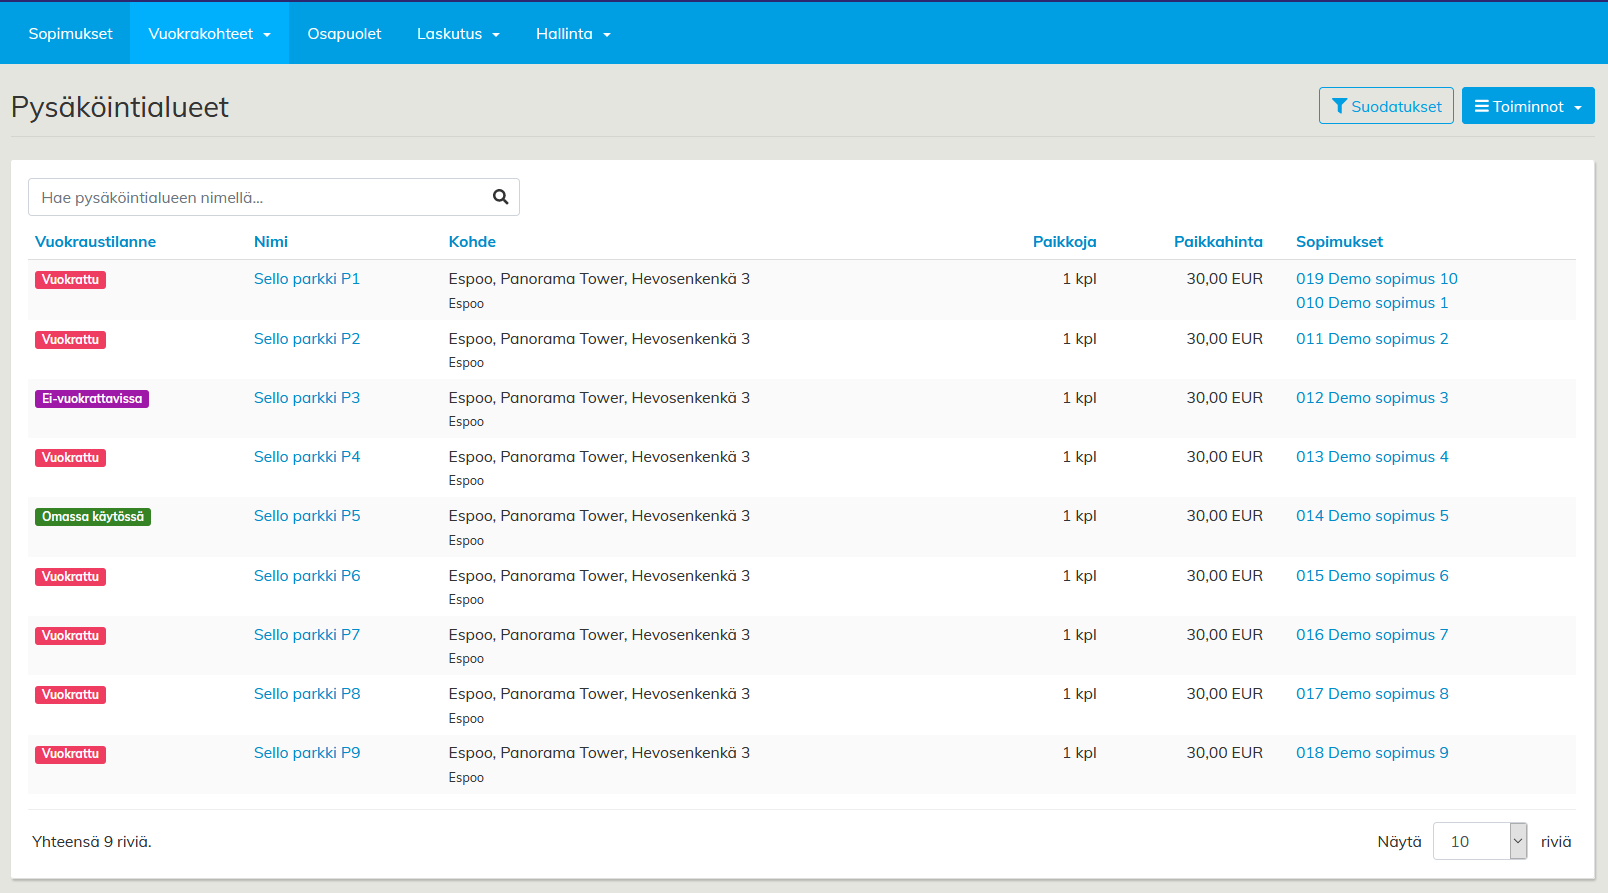The width and height of the screenshot is (1608, 893).
Task: Click the search magnifier icon
Action: (x=500, y=197)
